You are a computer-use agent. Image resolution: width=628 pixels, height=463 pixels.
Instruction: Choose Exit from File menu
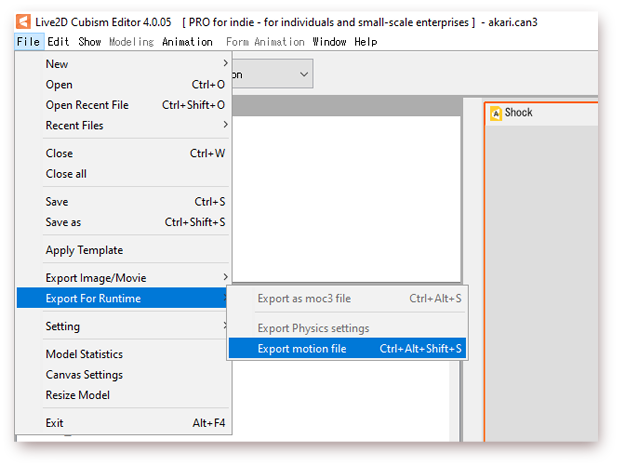coord(123,423)
